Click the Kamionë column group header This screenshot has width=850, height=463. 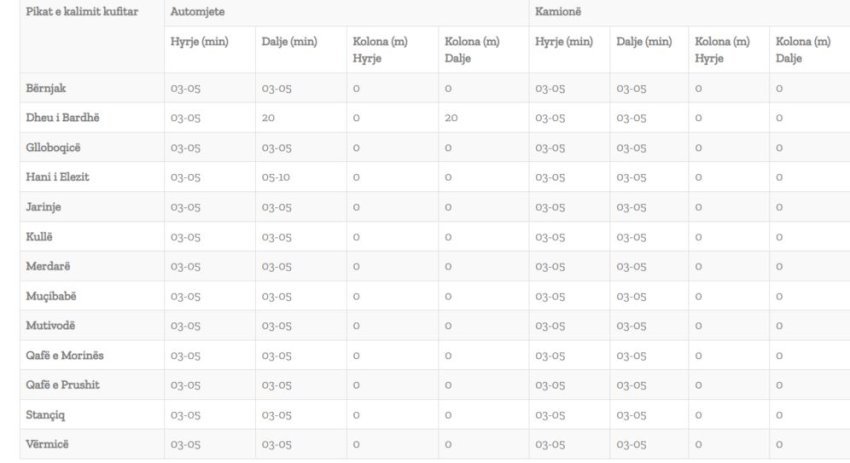point(558,12)
